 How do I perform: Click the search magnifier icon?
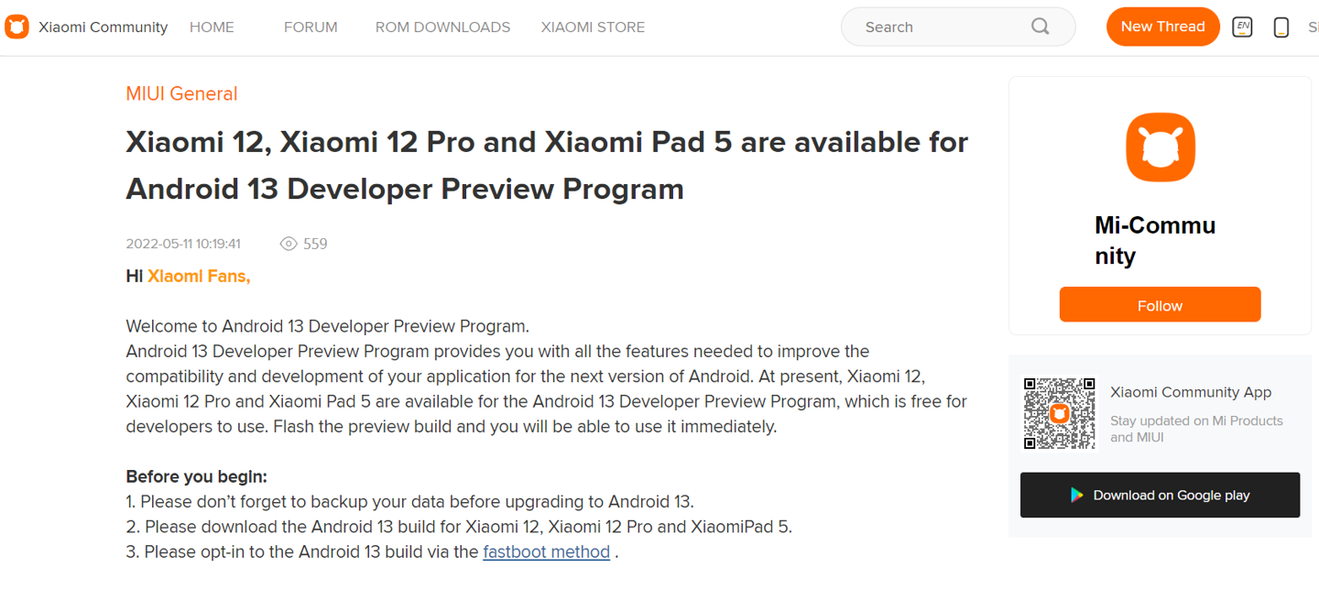(x=1040, y=27)
